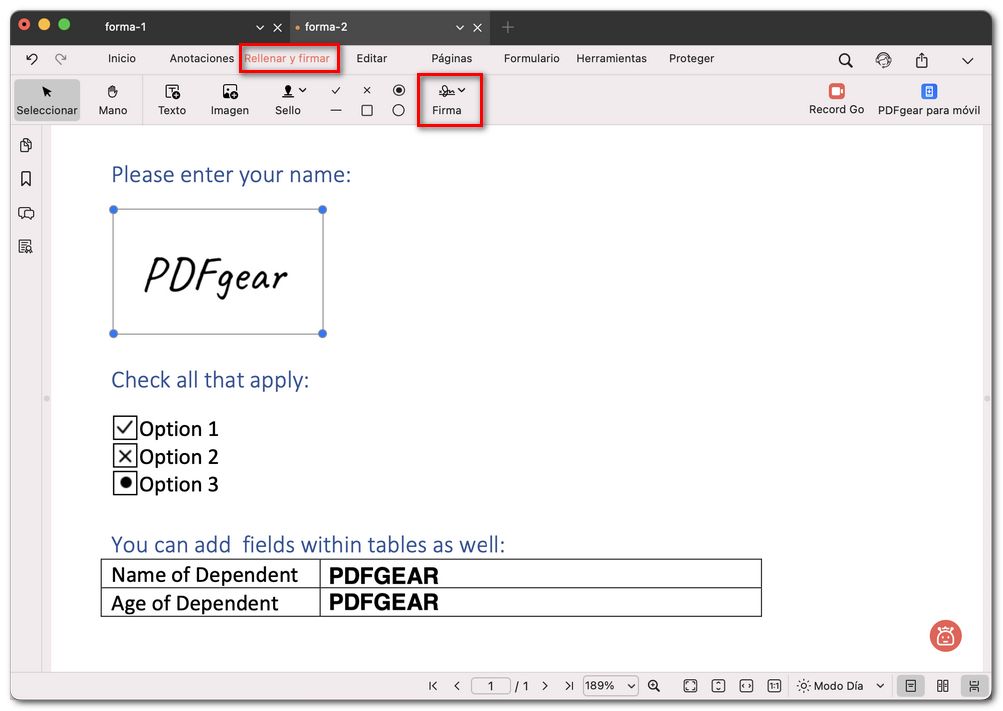Select the Mano (hand) tool
The width and height of the screenshot is (1003, 711).
(112, 99)
